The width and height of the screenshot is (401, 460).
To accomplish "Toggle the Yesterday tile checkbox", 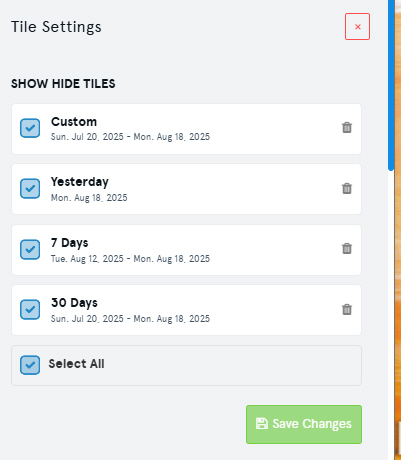I will tap(30, 189).
